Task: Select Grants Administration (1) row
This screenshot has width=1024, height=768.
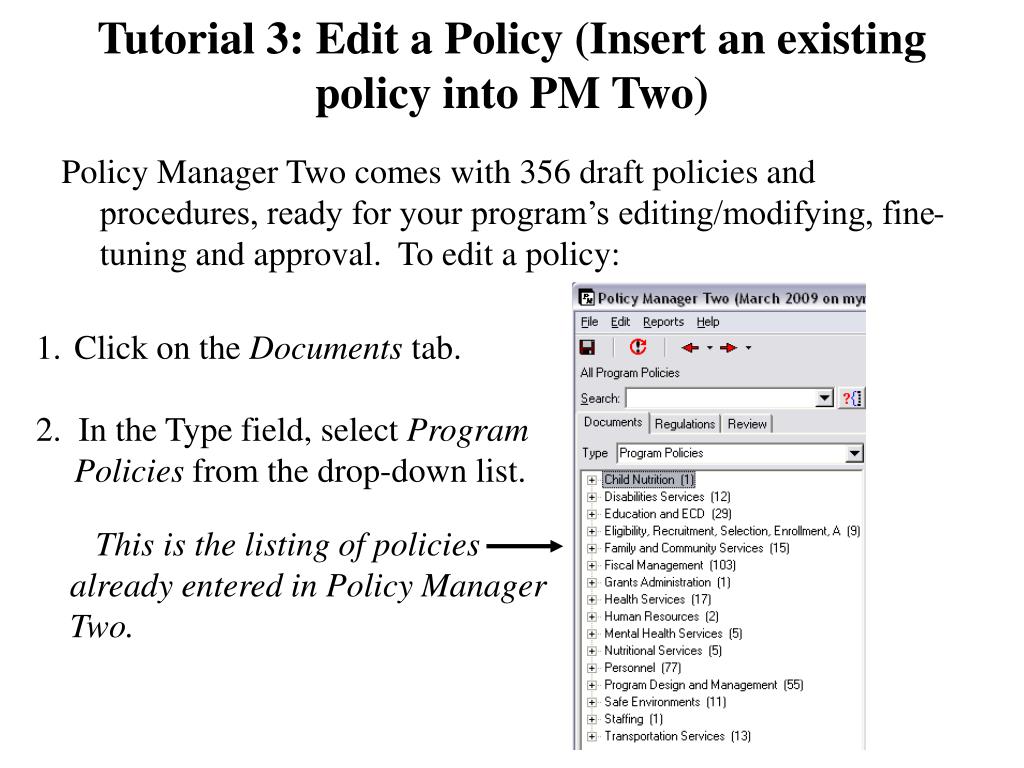Action: coord(667,582)
